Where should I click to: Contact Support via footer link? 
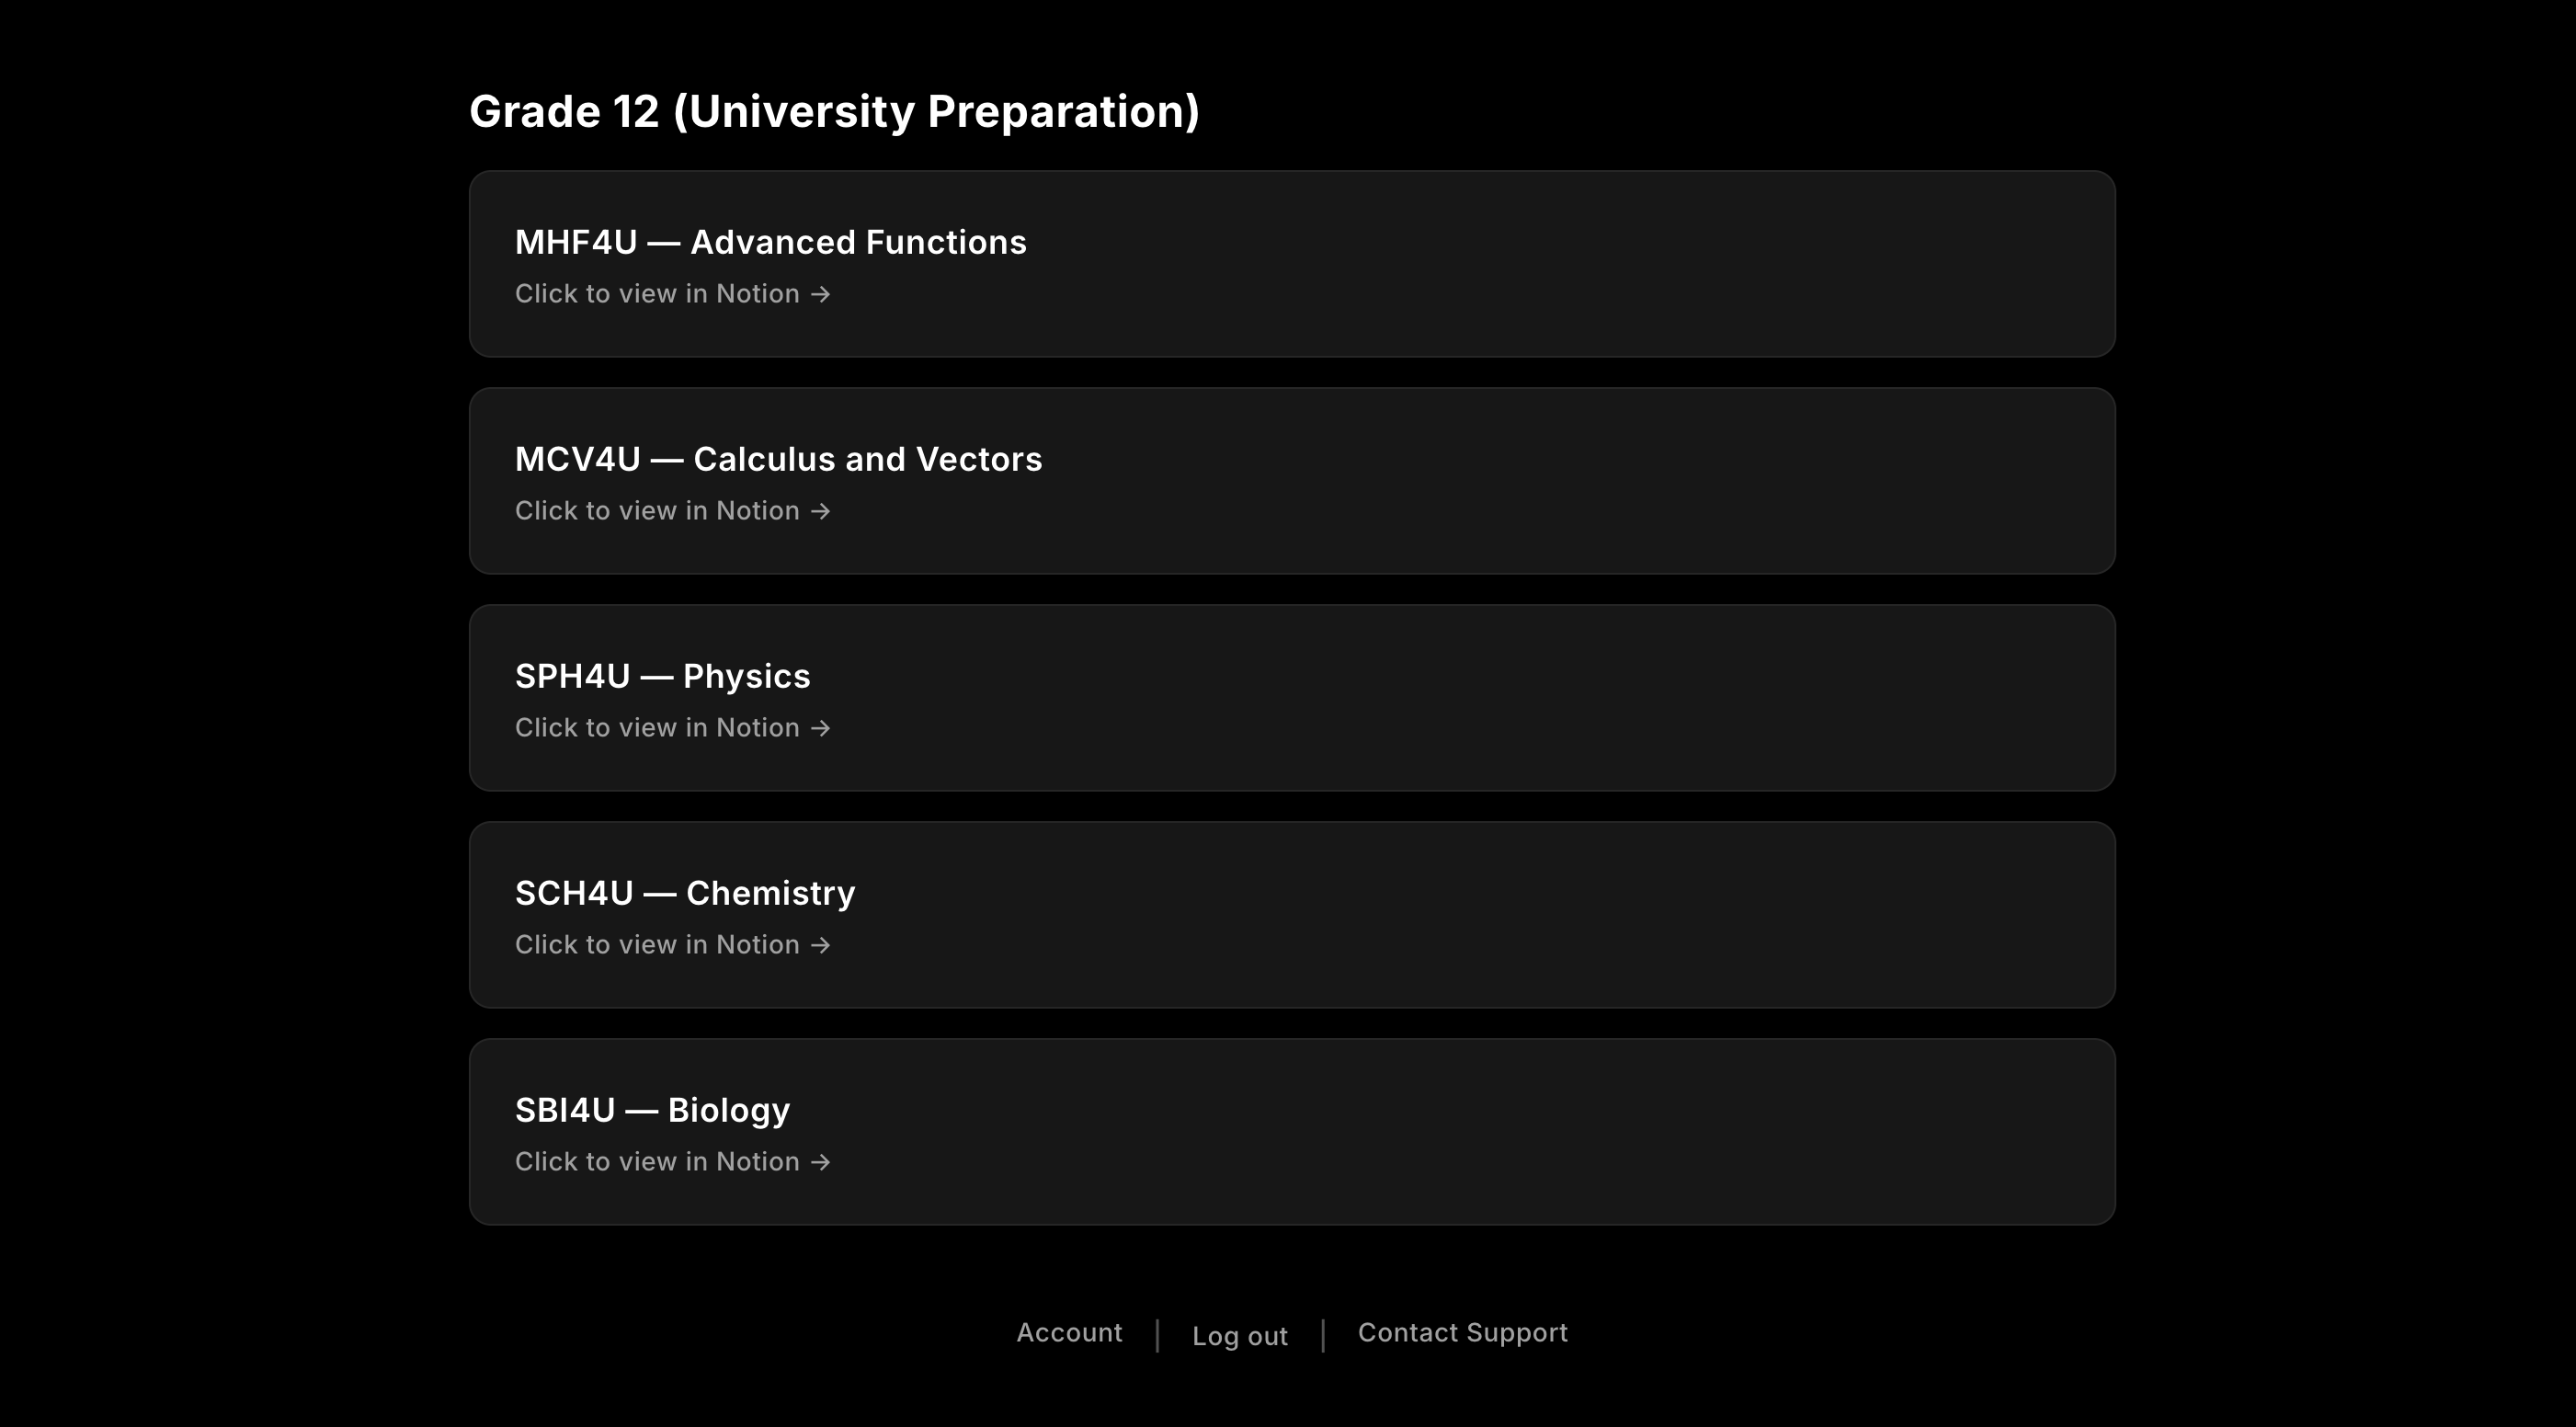point(1462,1332)
